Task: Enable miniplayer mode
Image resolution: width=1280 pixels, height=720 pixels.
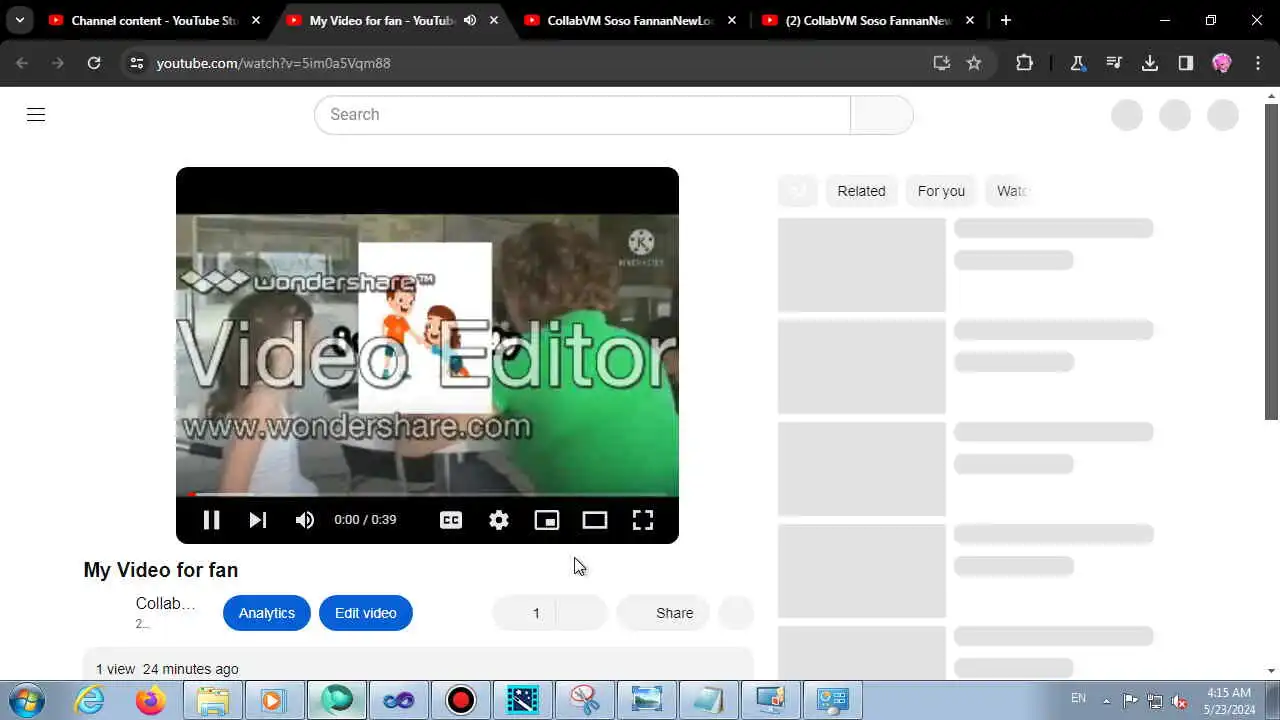Action: pos(547,520)
